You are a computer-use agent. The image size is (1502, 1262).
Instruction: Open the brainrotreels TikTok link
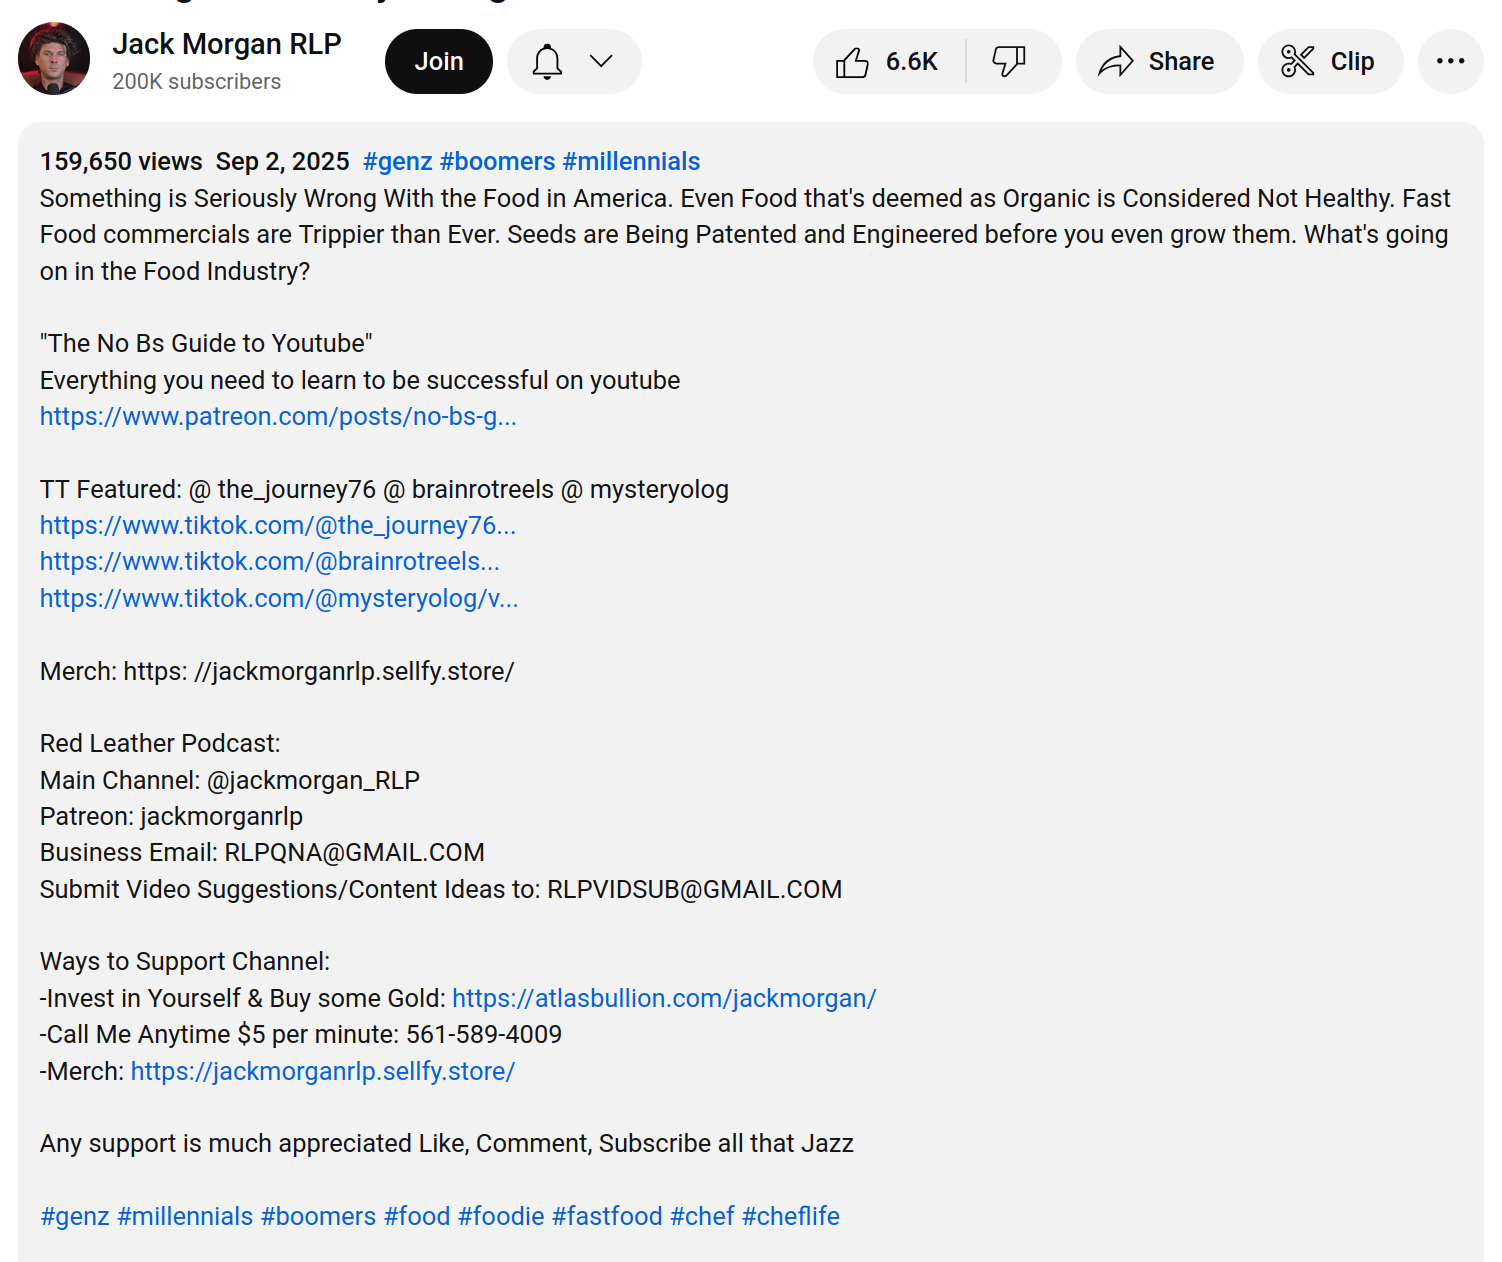click(269, 562)
